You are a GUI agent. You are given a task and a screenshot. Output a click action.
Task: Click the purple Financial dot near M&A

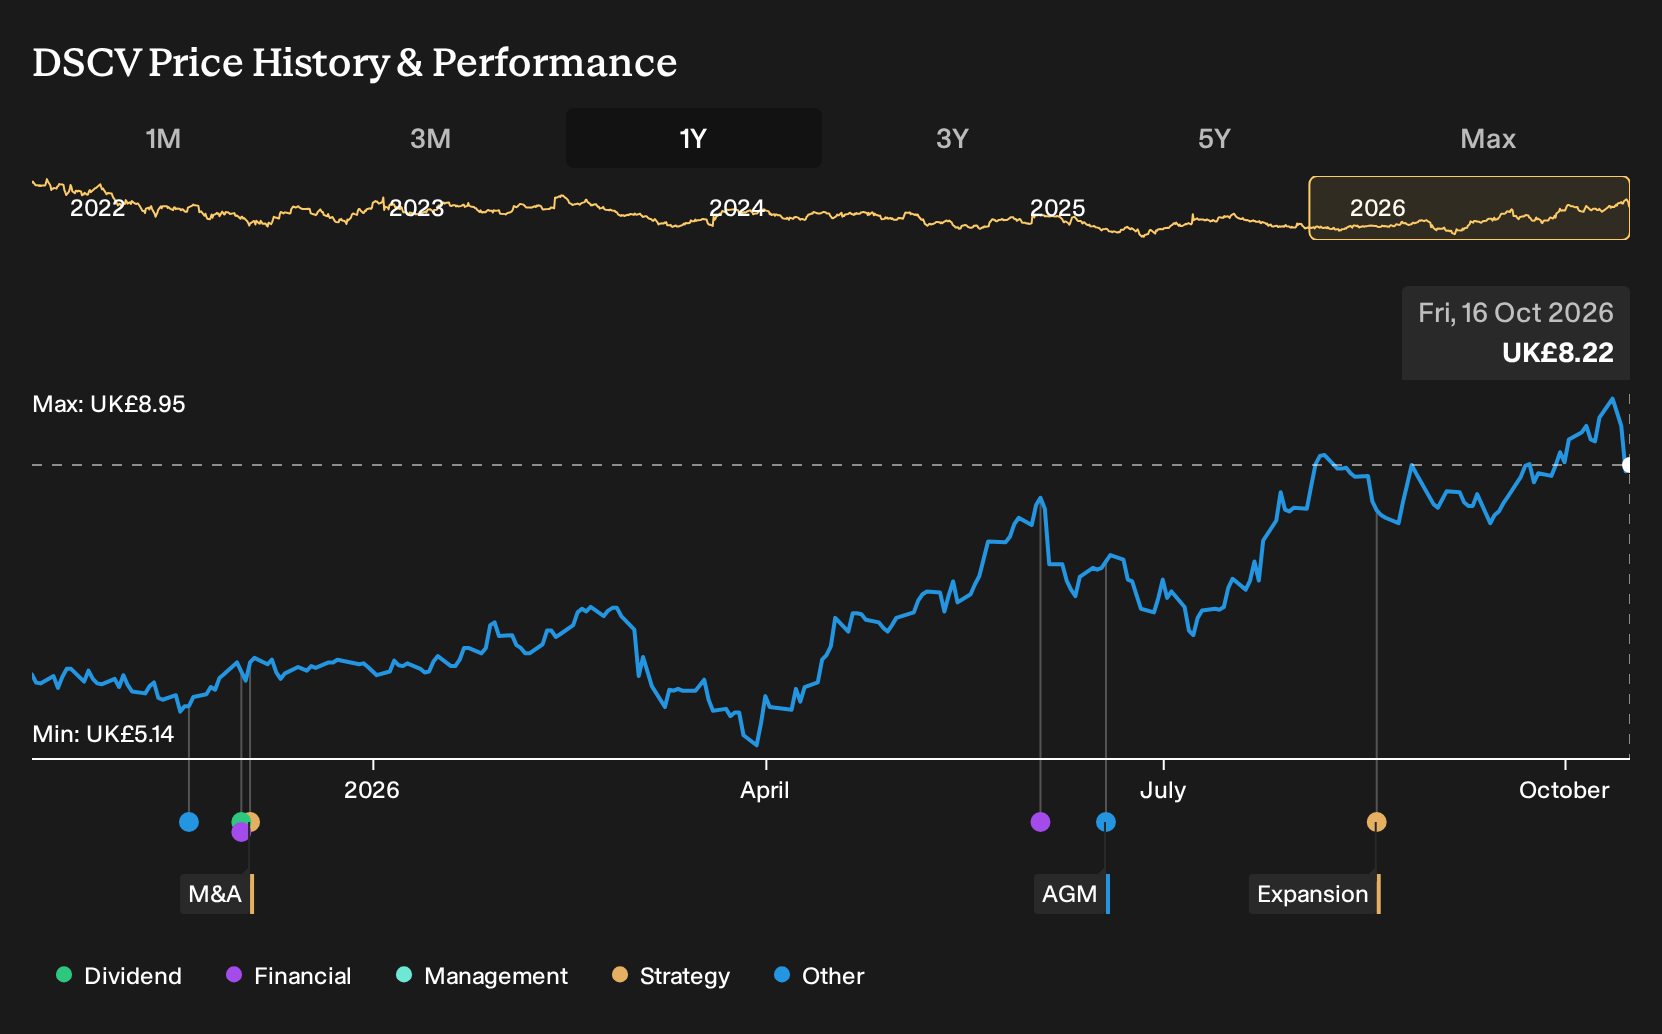click(x=240, y=832)
